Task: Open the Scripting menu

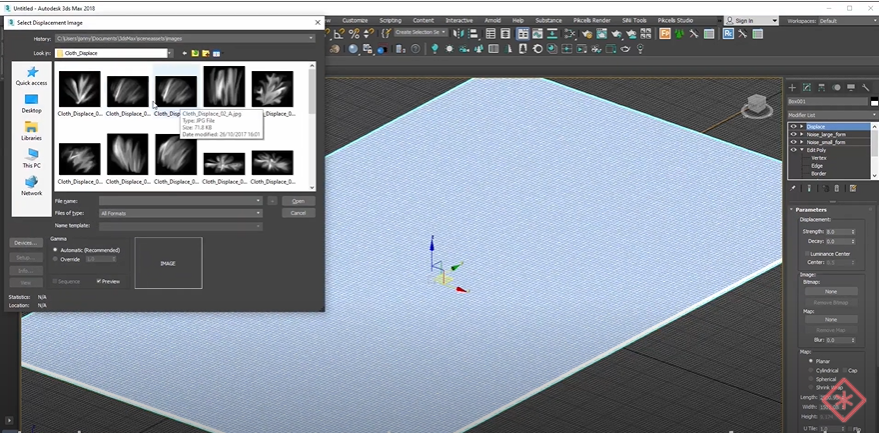Action: click(390, 20)
